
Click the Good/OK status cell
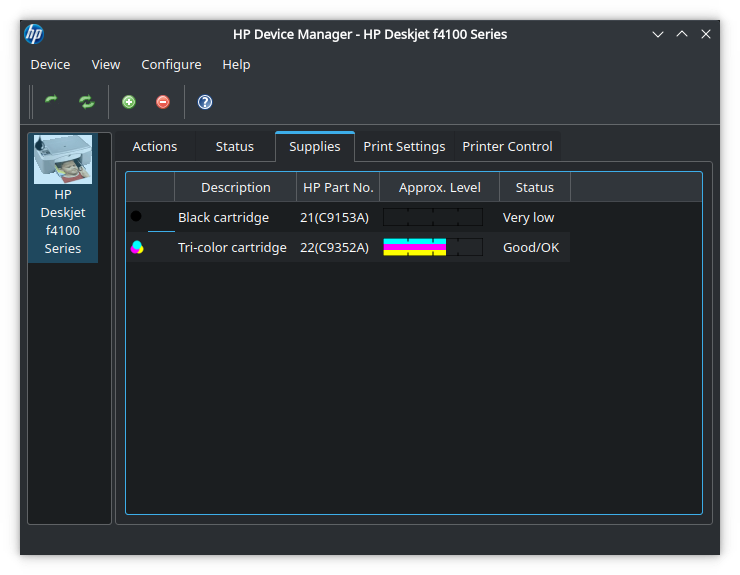(531, 248)
